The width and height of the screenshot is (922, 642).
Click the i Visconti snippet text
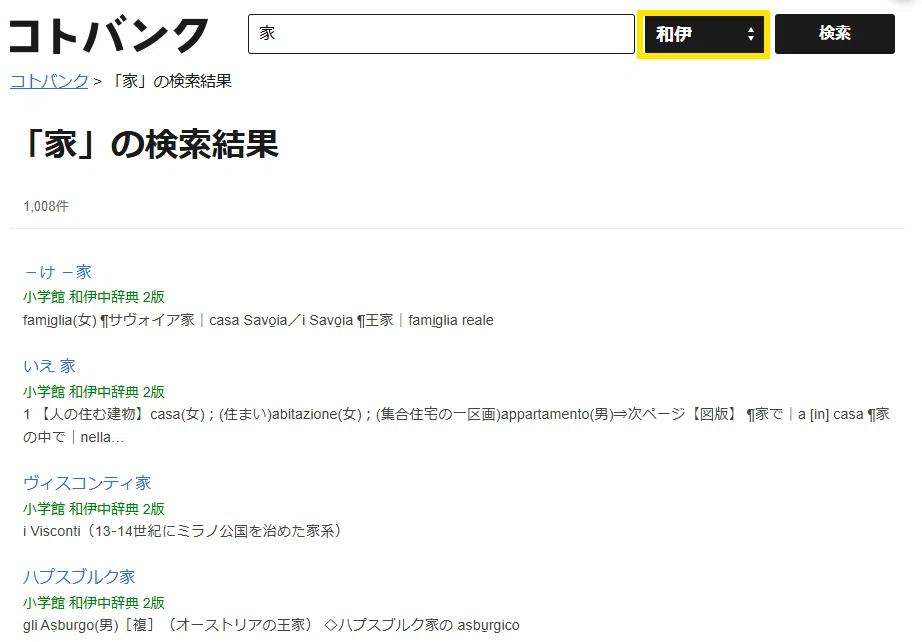click(182, 531)
